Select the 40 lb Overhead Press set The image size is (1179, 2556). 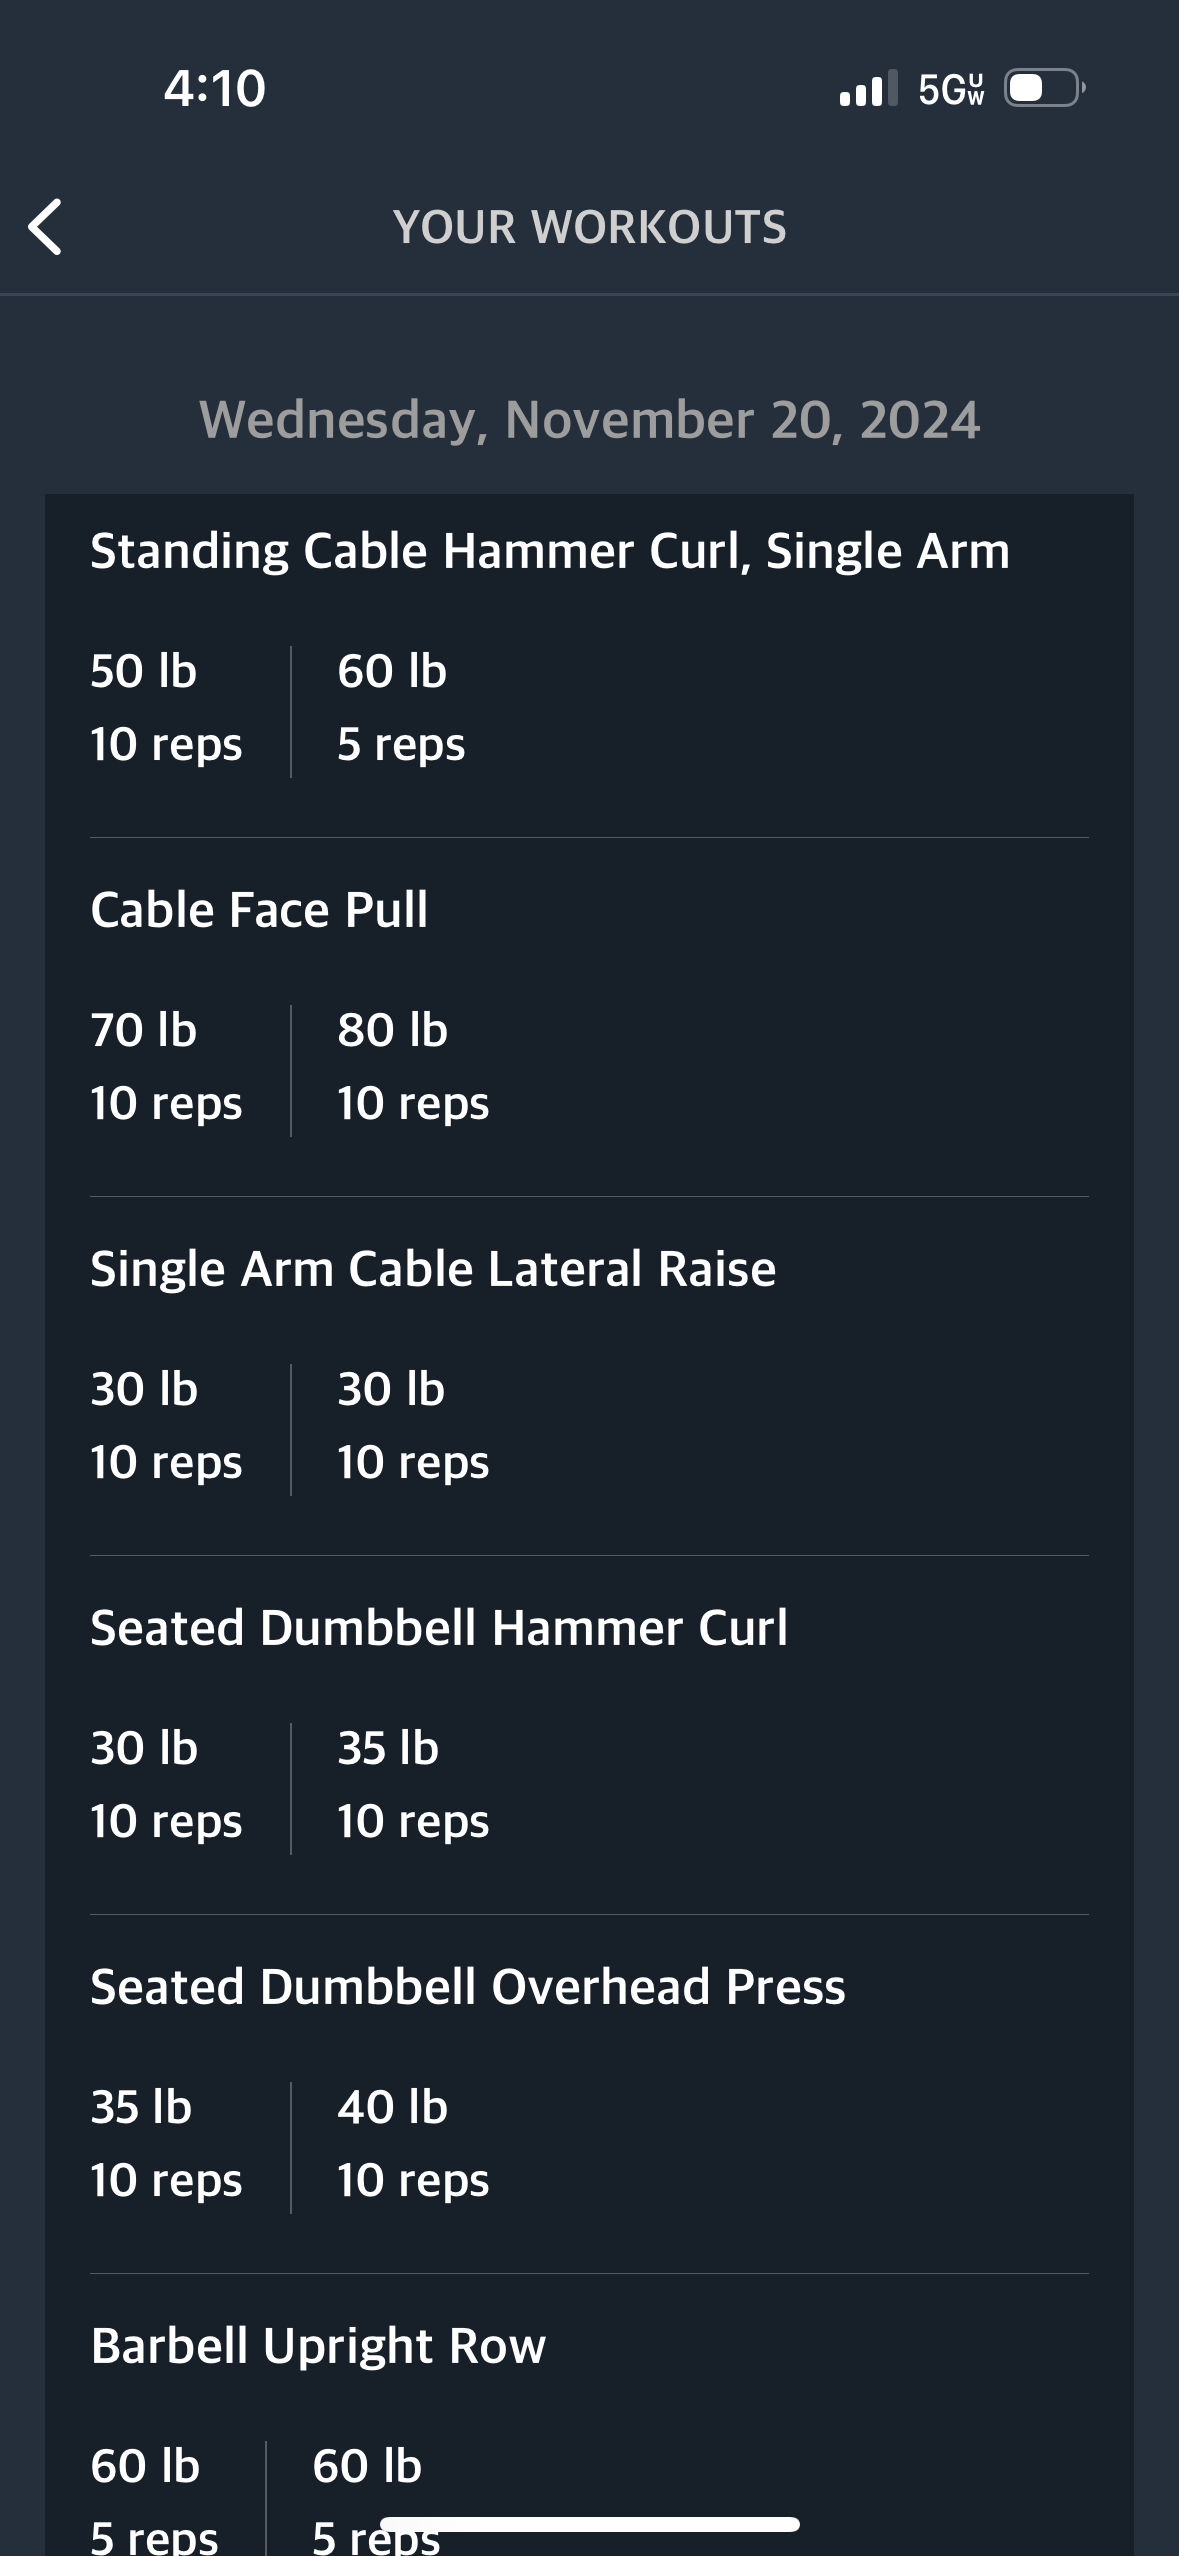pyautogui.click(x=413, y=2144)
